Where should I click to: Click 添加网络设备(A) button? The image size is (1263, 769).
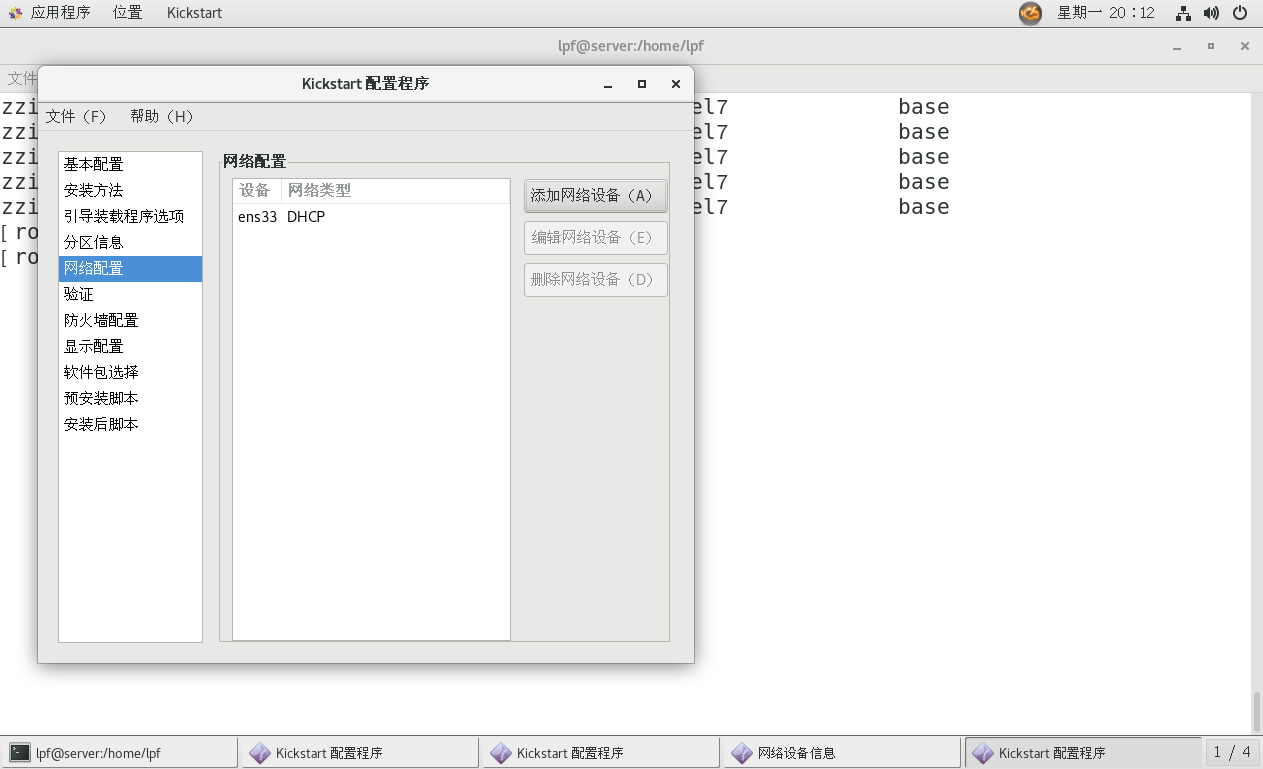pyautogui.click(x=596, y=196)
